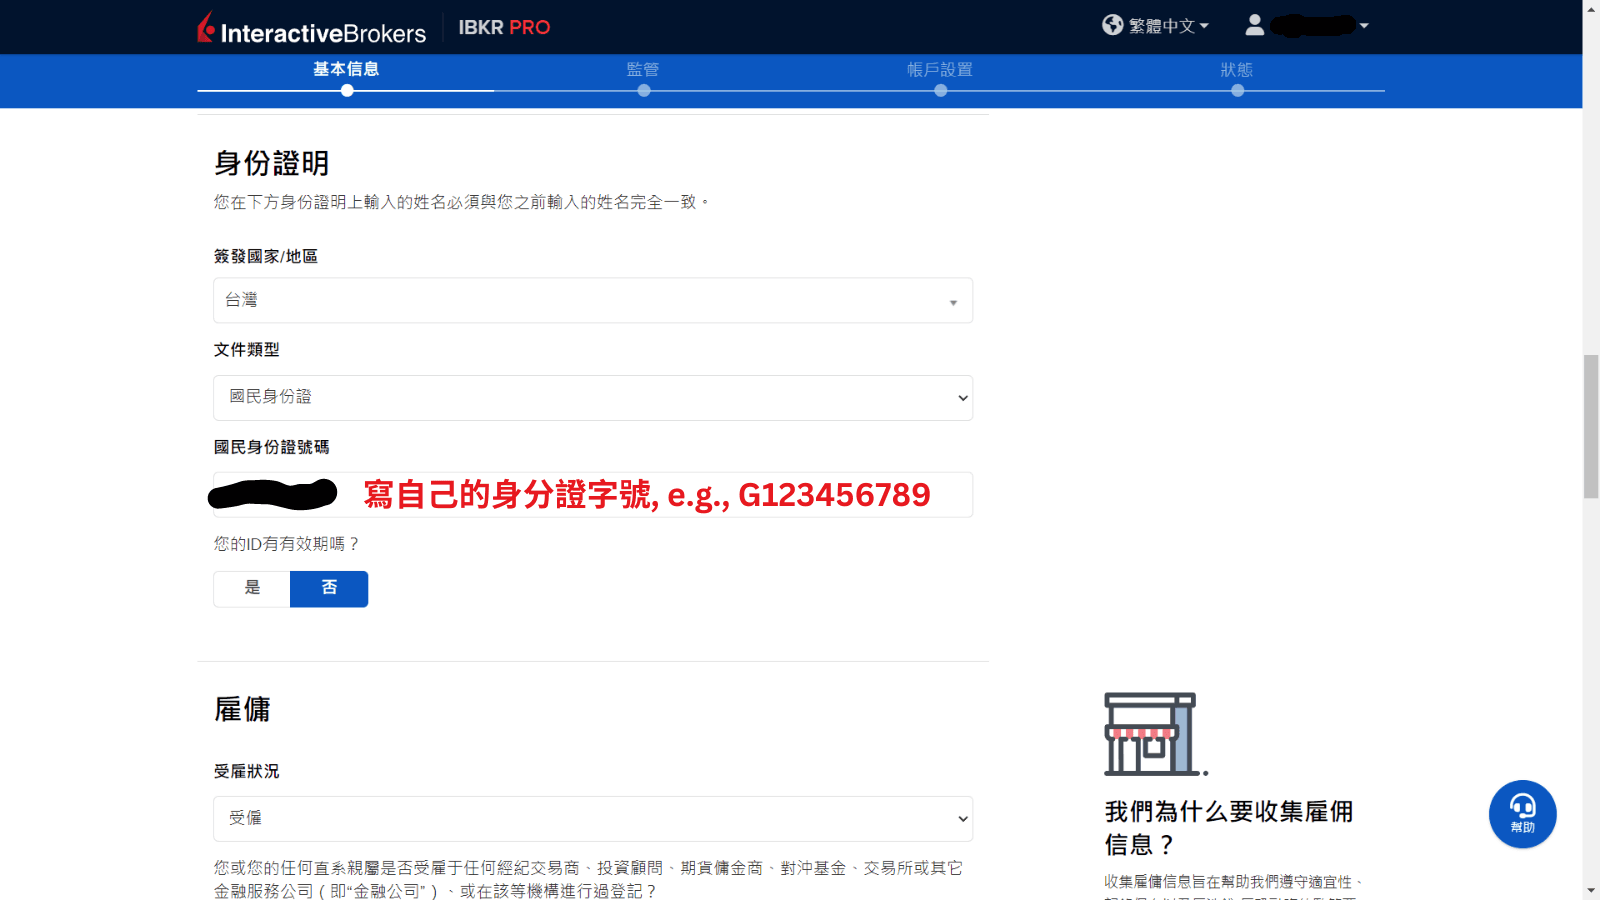Switch to the 帳戶設置 tab
1600x900 pixels.
coord(939,70)
